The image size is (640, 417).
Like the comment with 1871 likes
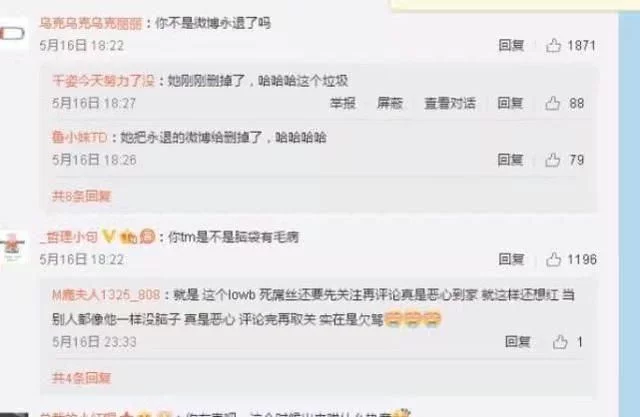(553, 45)
